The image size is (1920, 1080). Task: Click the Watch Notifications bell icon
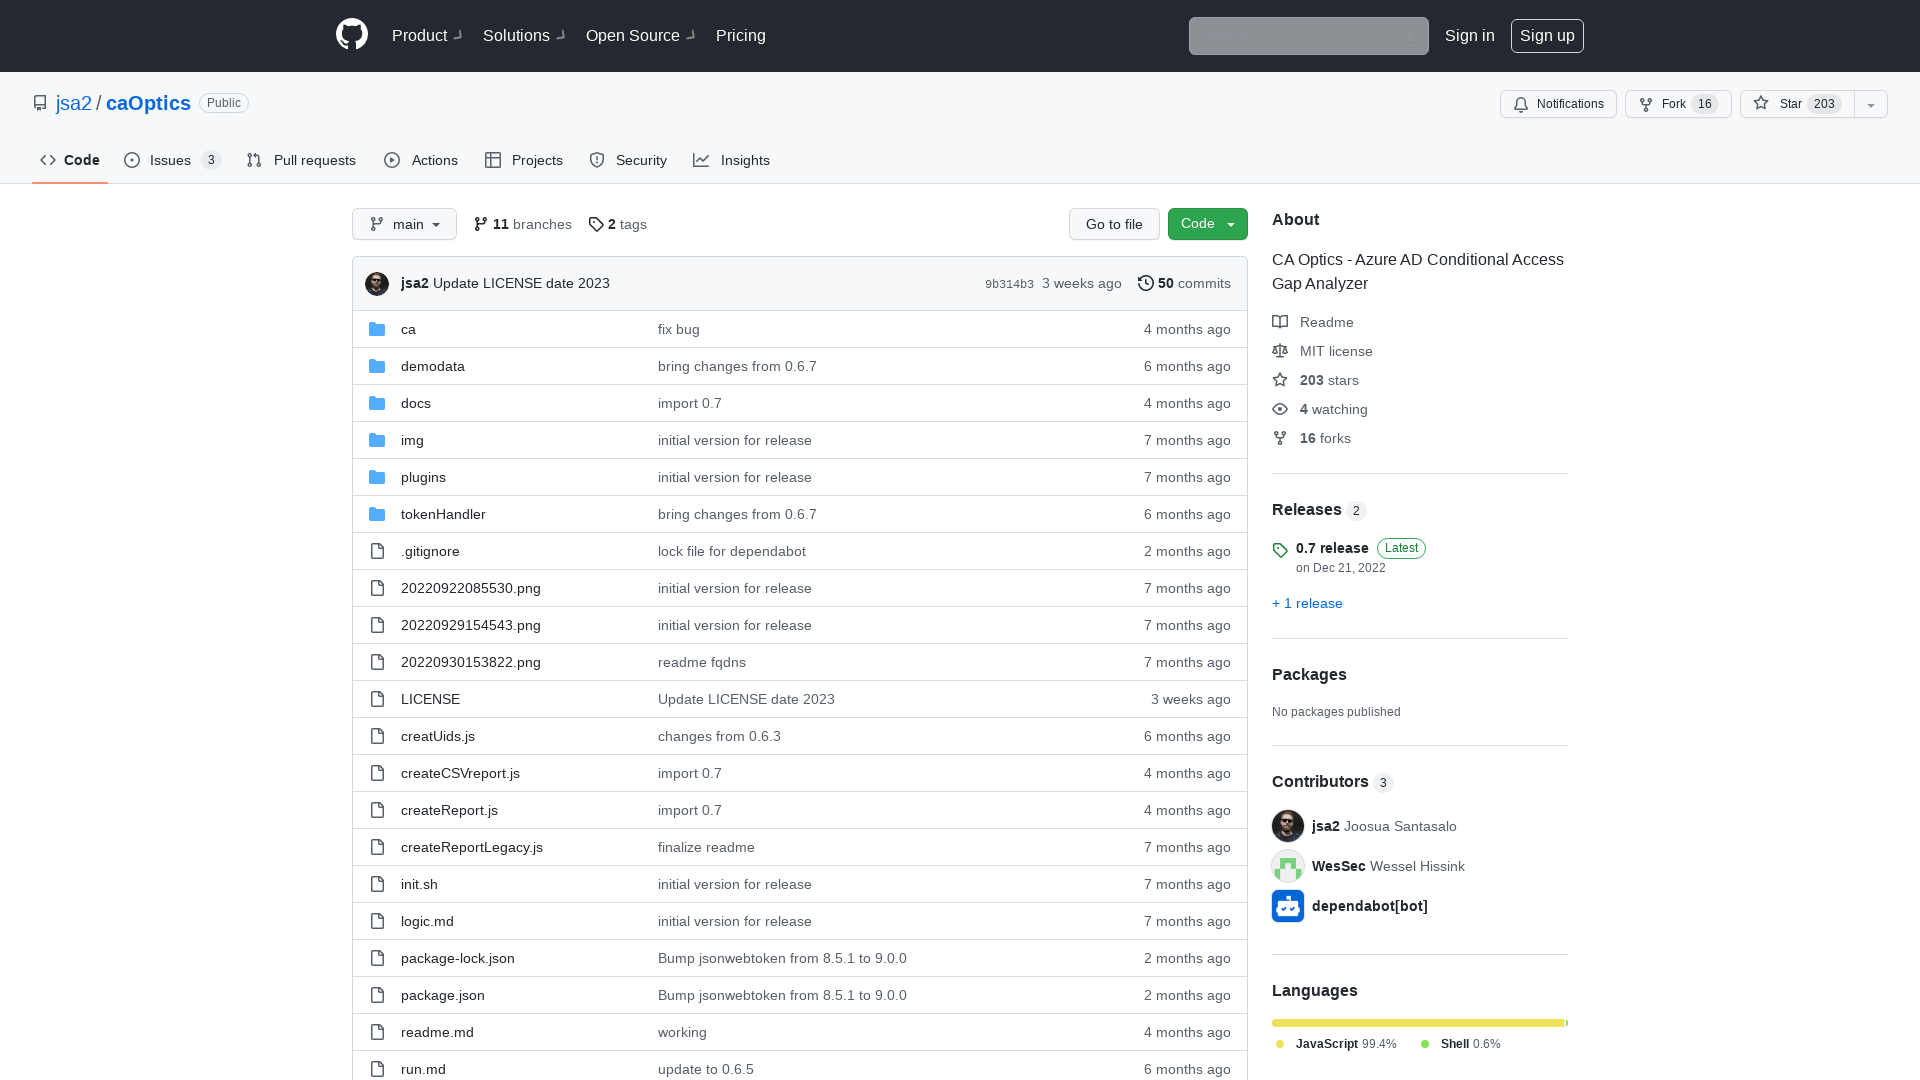(x=1522, y=104)
